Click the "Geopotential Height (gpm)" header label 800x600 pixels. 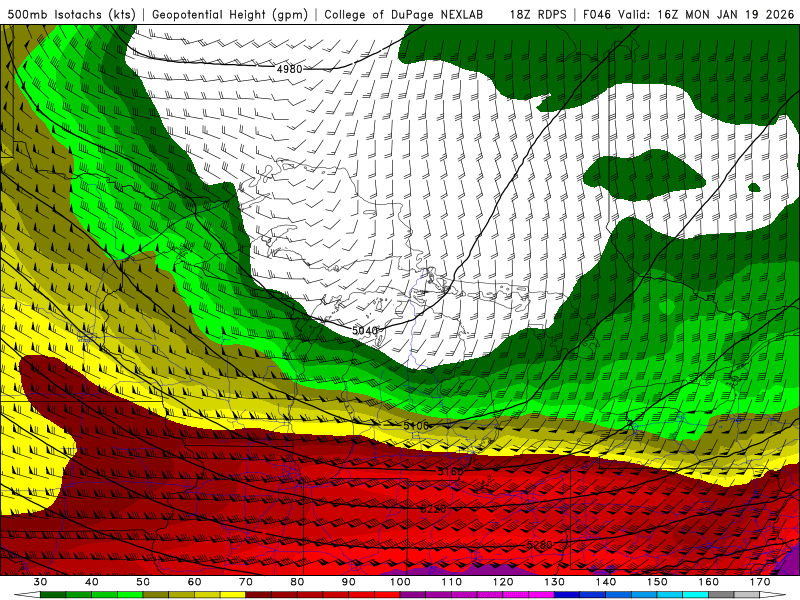coord(230,15)
